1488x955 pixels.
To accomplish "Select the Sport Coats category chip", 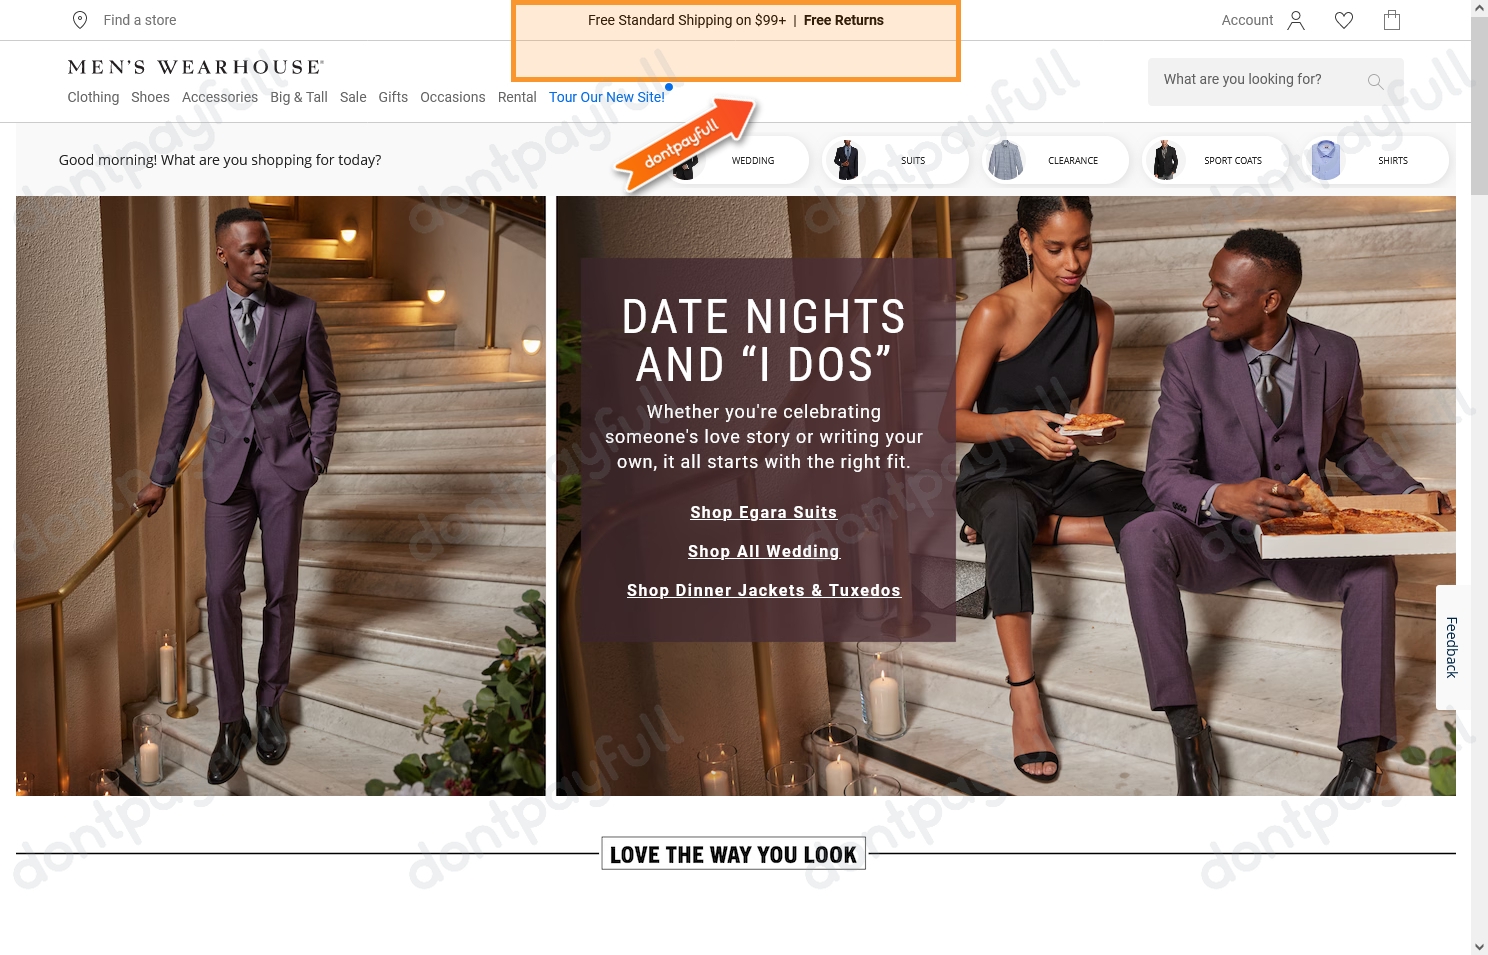I will click(1215, 160).
